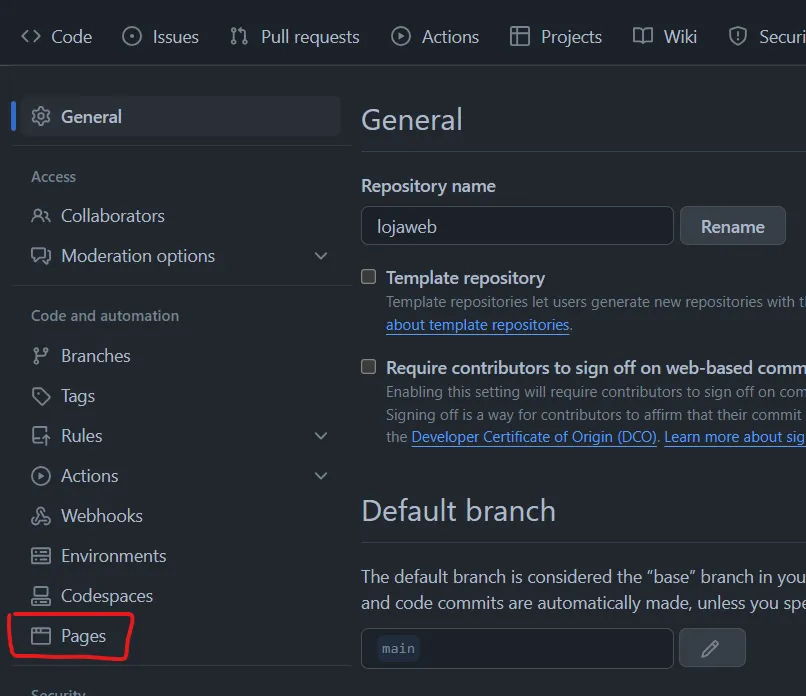Open the Projects tab label
The width and height of the screenshot is (806, 696).
coord(571,36)
